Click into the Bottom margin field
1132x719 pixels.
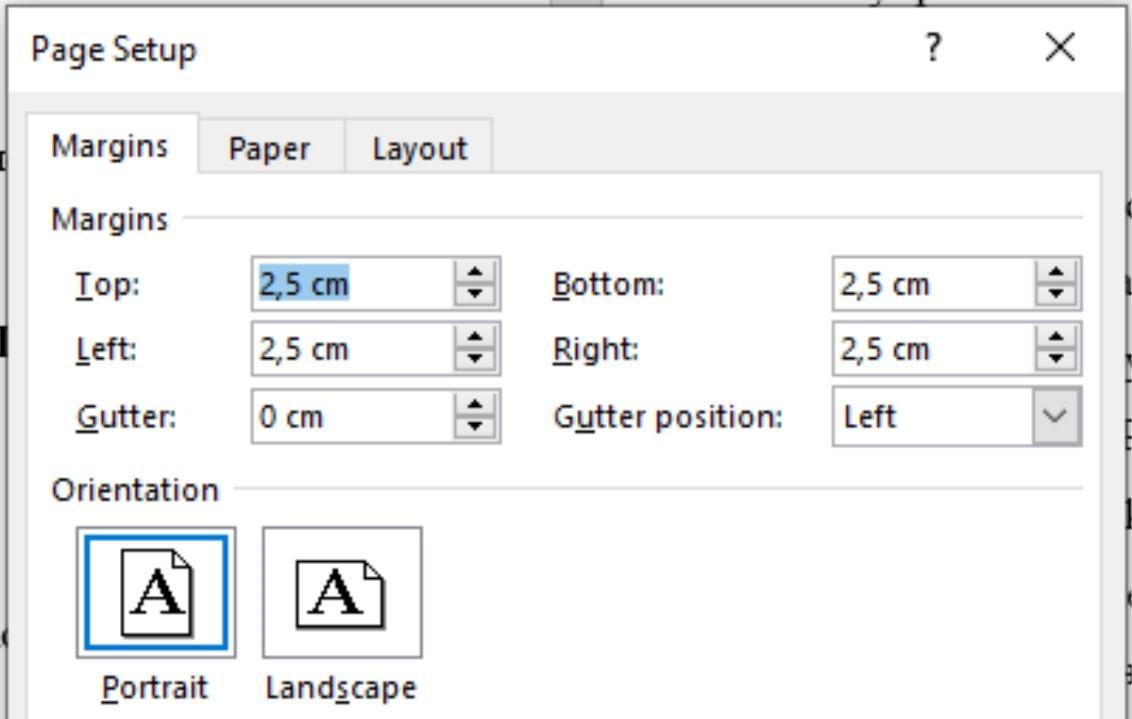click(933, 284)
